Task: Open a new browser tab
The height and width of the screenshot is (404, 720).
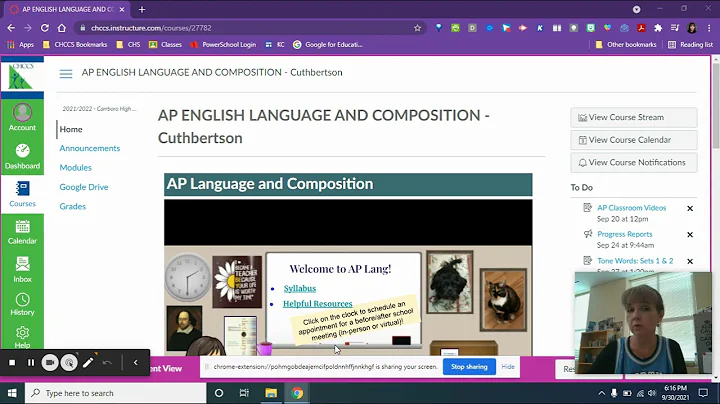Action: (x=142, y=9)
